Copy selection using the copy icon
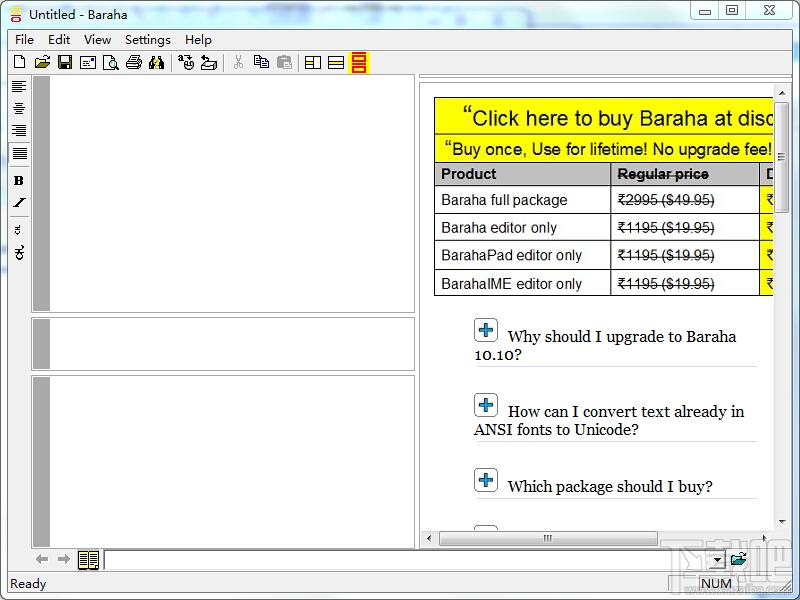The height and width of the screenshot is (600, 800). tap(261, 62)
